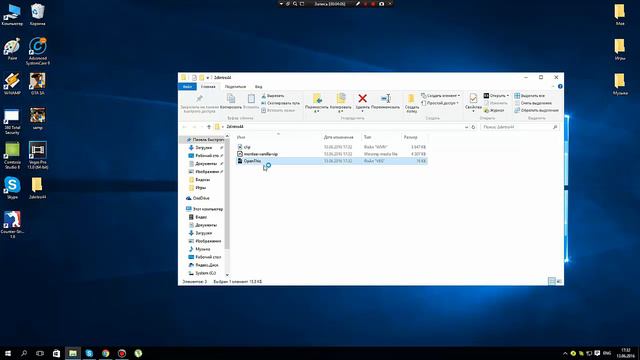The height and width of the screenshot is (360, 640).
Task: Click the taskbar search magnifier
Action: tap(24, 353)
